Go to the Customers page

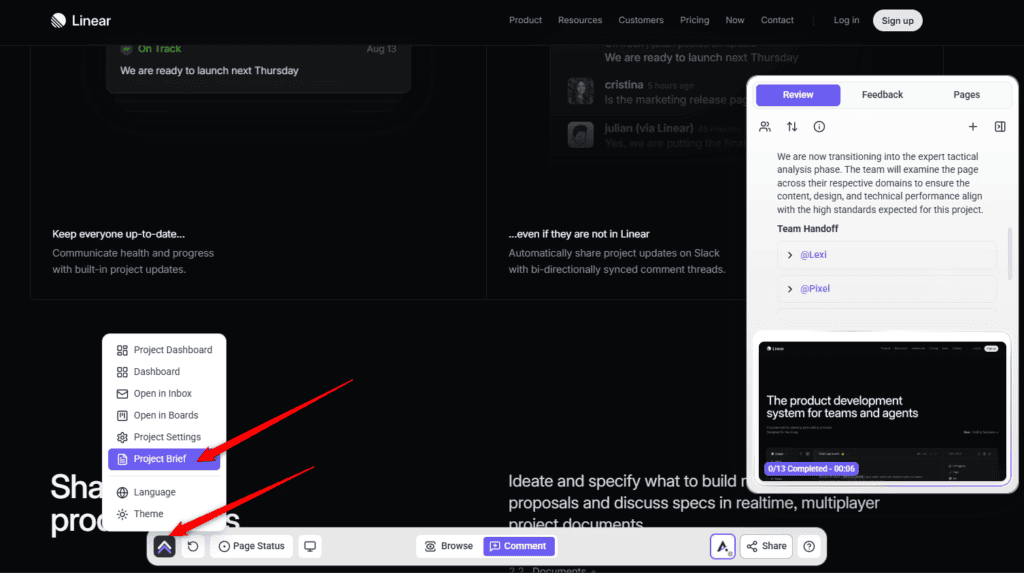tap(641, 20)
